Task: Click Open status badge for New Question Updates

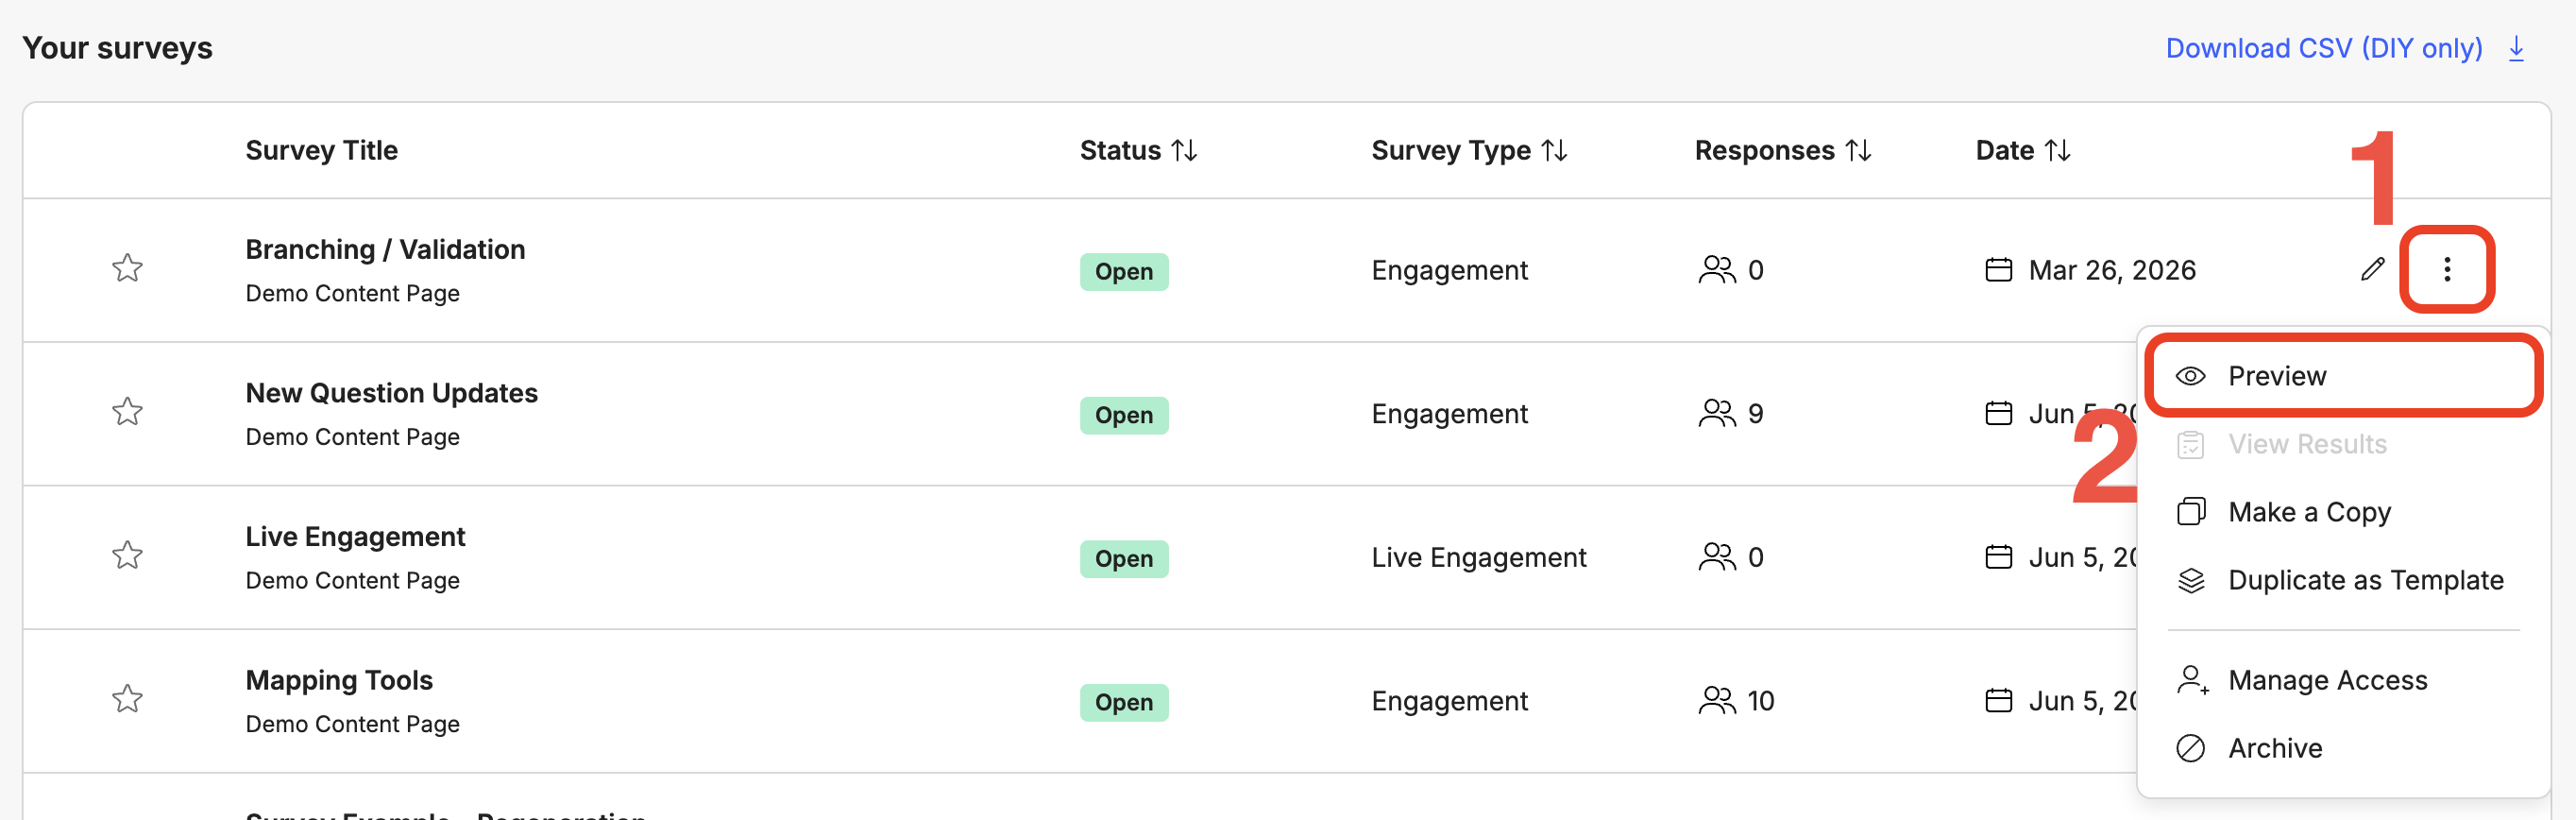Action: click(1124, 415)
